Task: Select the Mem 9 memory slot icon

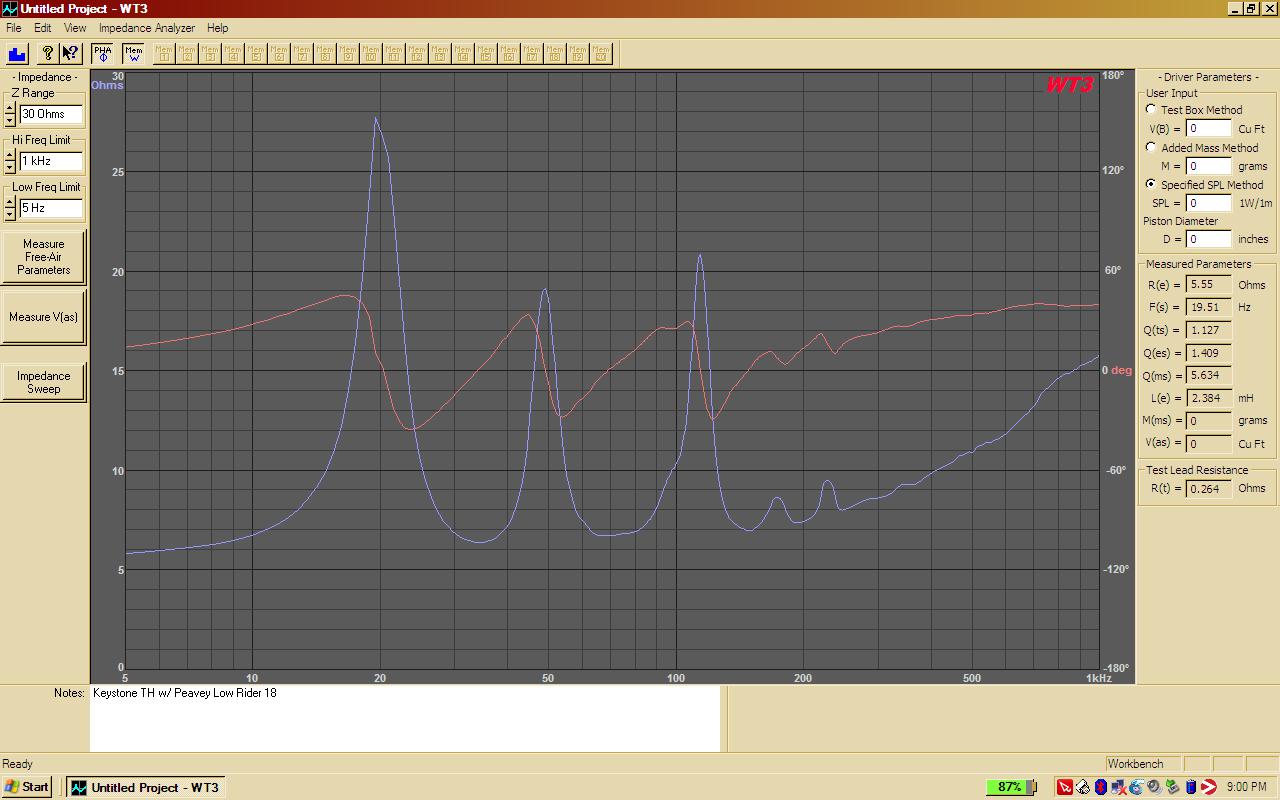Action: 349,53
